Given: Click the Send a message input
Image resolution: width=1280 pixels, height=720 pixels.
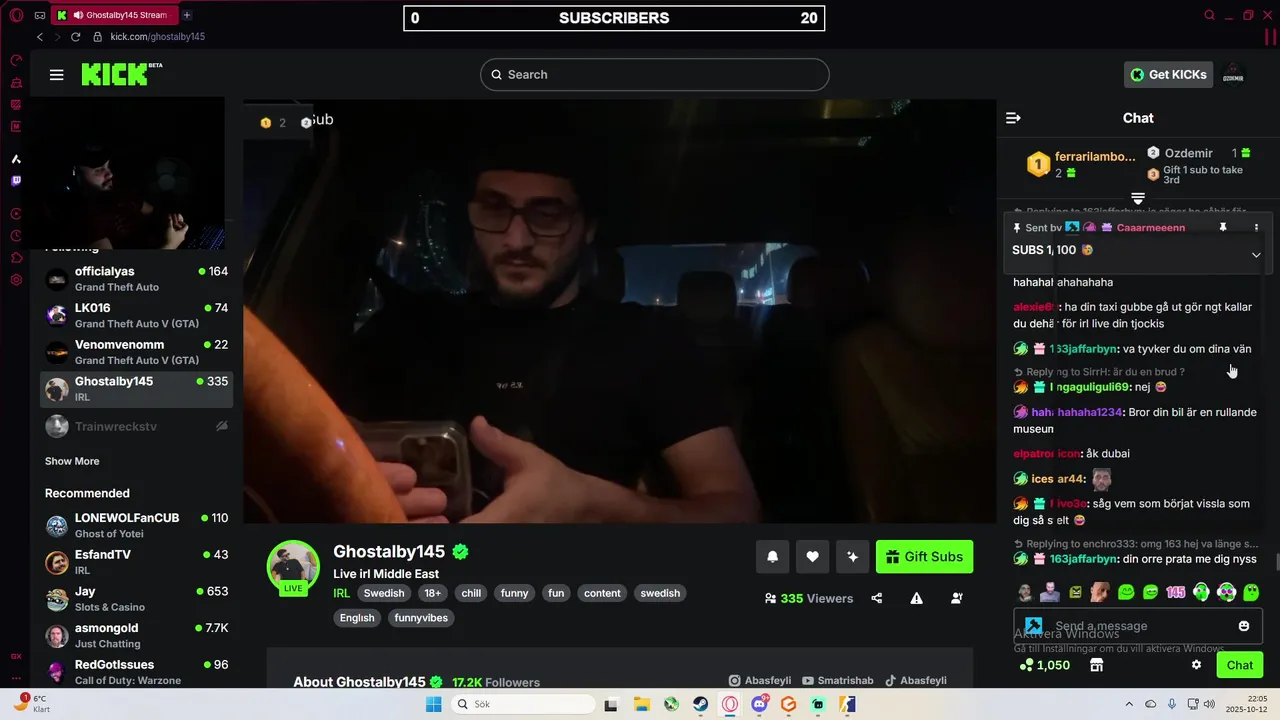Looking at the screenshot, I should click(1138, 626).
